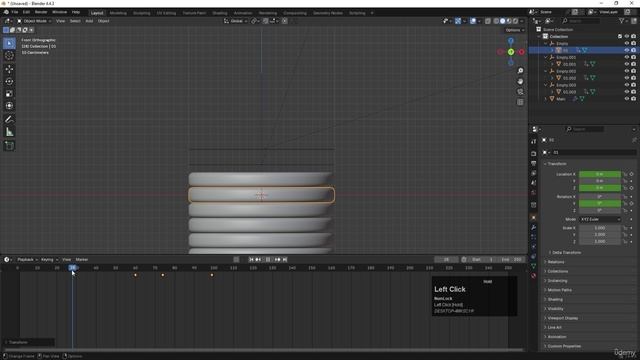This screenshot has width=640, height=360.
Task: Open the Render properties tab
Action: click(533, 153)
